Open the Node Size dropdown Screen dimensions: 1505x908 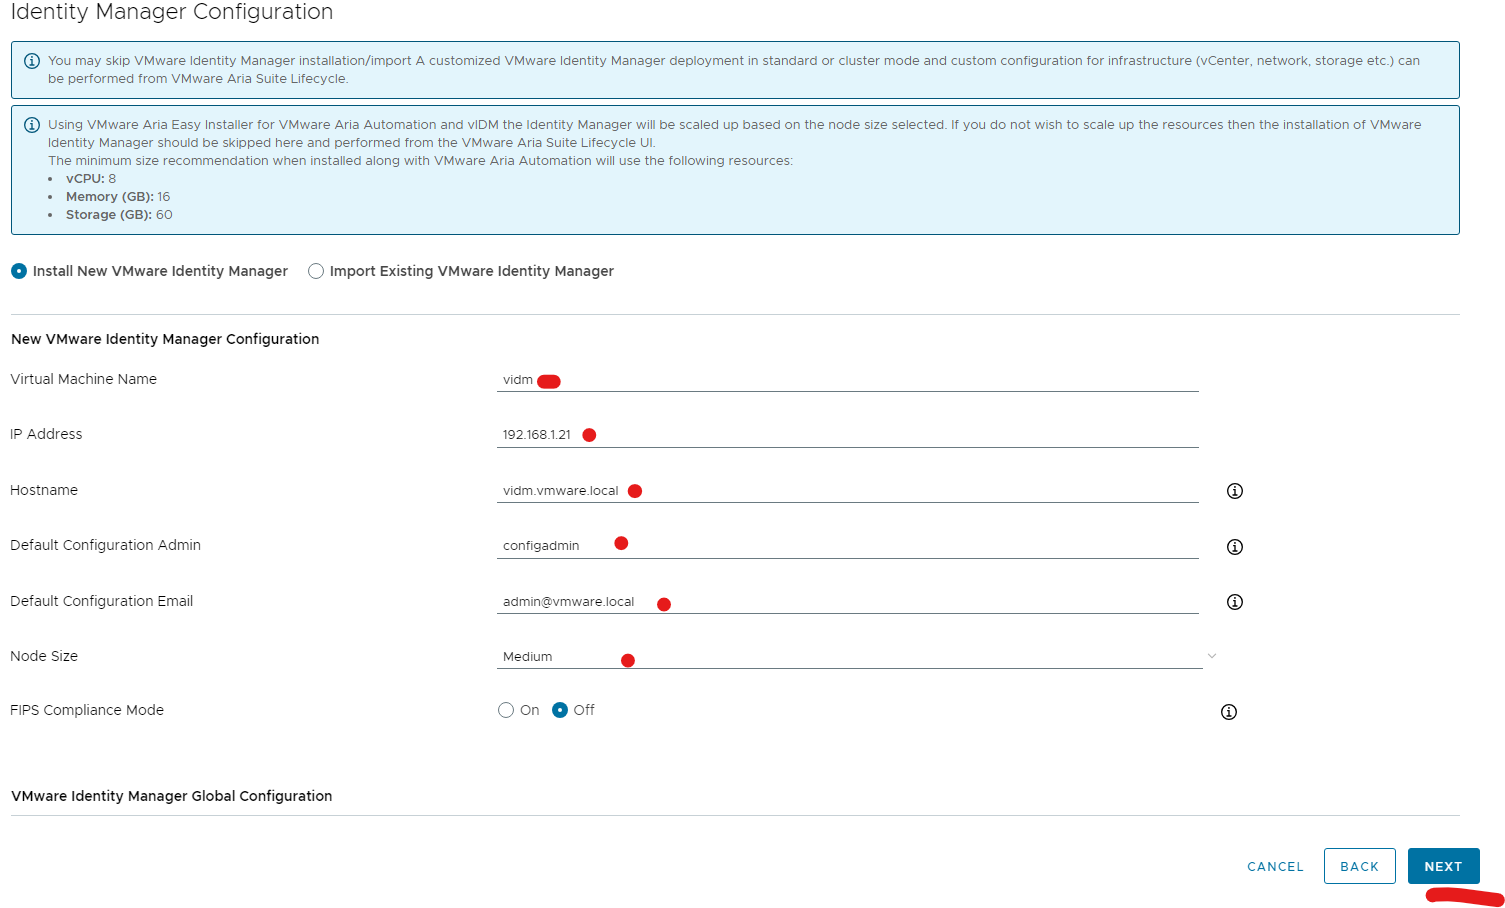pyautogui.click(x=857, y=657)
